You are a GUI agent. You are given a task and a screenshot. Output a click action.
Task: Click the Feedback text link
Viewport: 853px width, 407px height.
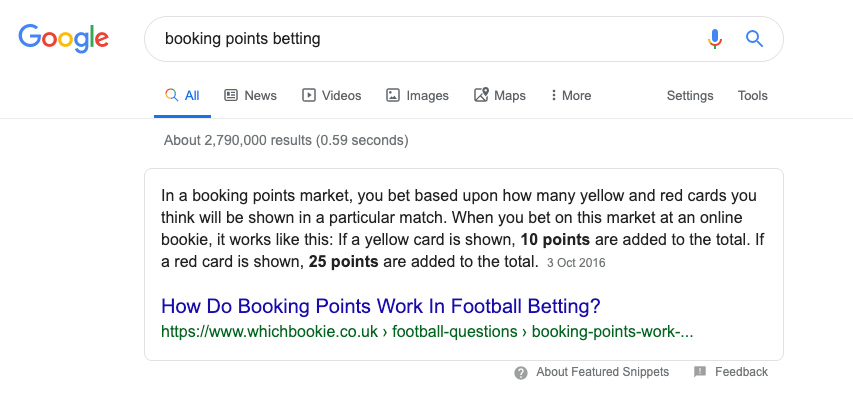(x=741, y=372)
